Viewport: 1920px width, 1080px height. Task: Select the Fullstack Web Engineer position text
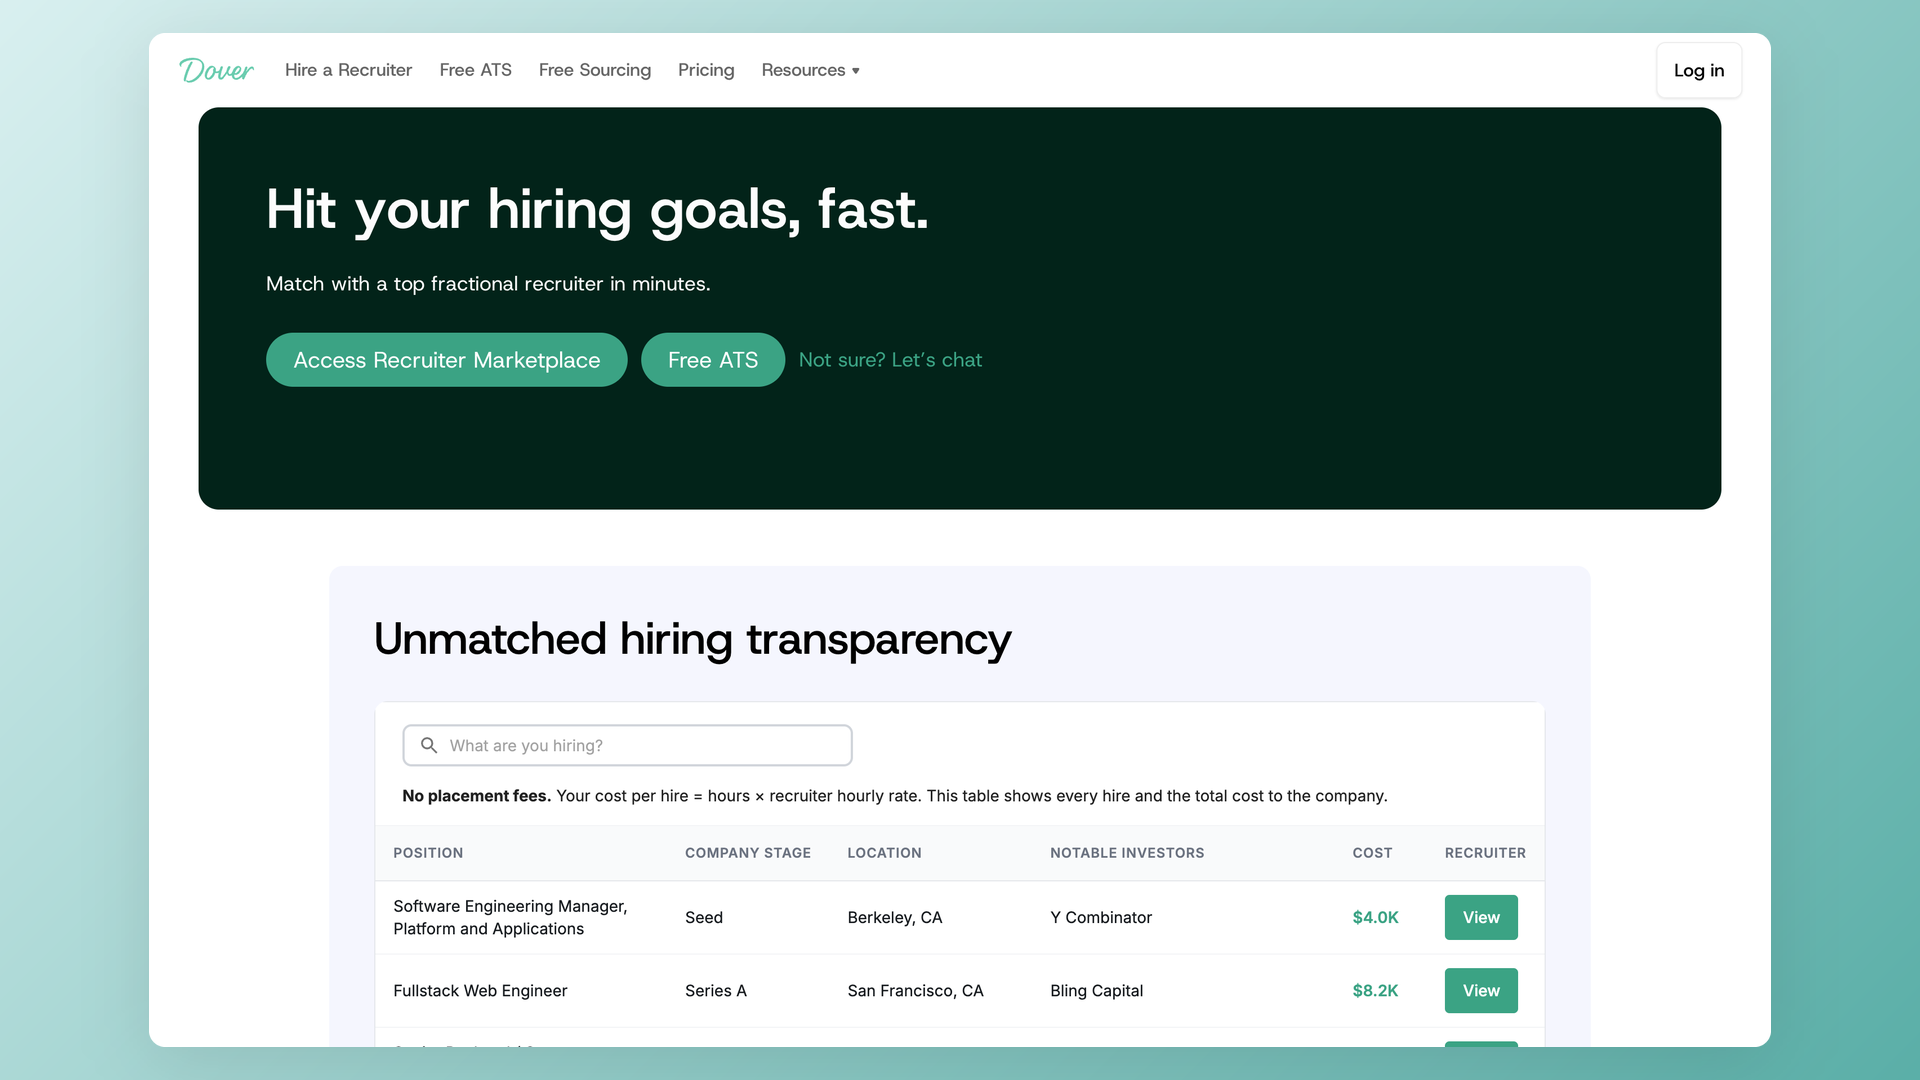pos(480,990)
